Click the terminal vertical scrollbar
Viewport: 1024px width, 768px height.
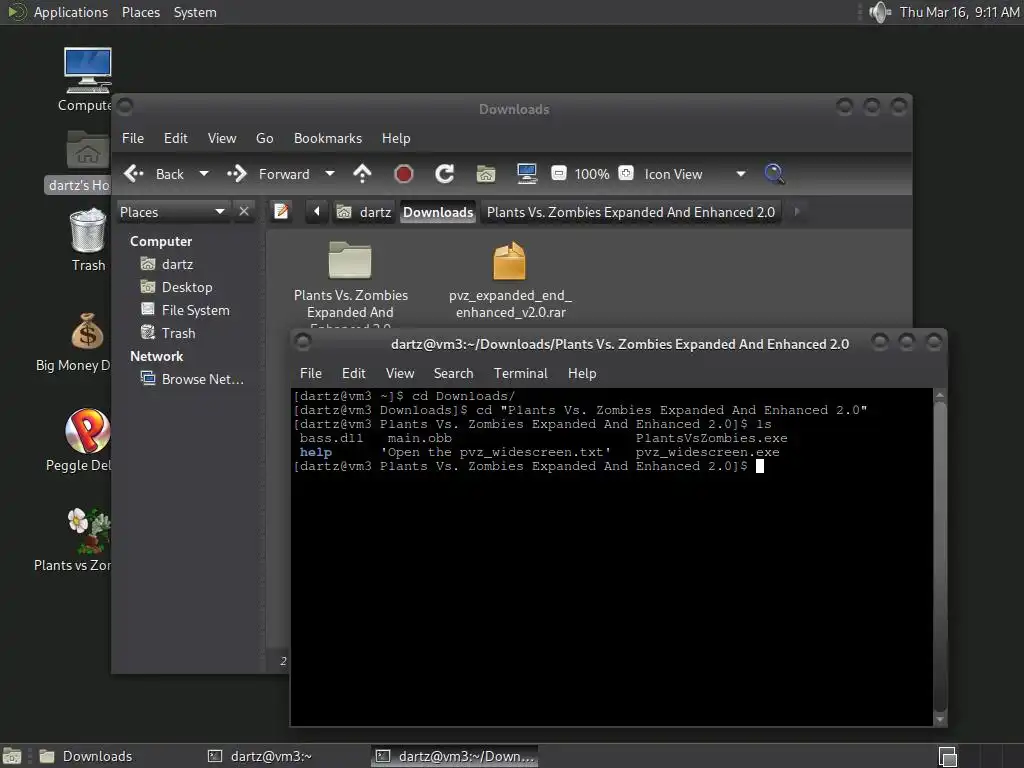(x=940, y=557)
